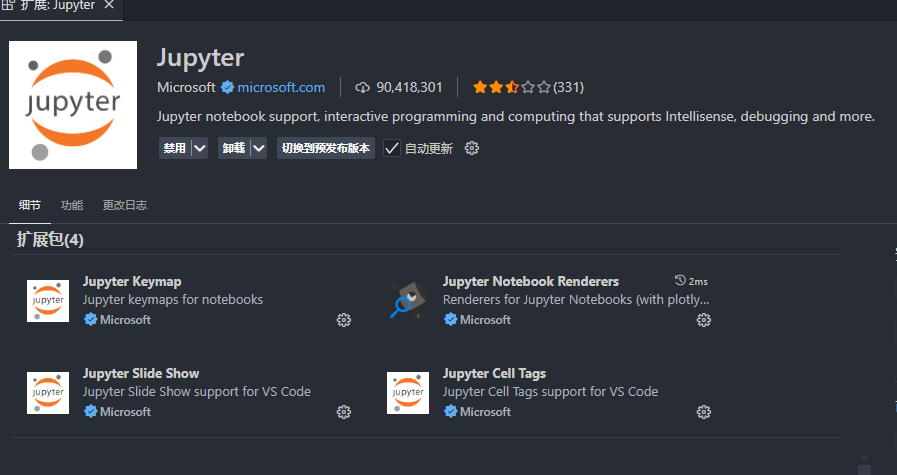Open the gear menu for Jupyter Keymap
The image size is (897, 475).
344,320
